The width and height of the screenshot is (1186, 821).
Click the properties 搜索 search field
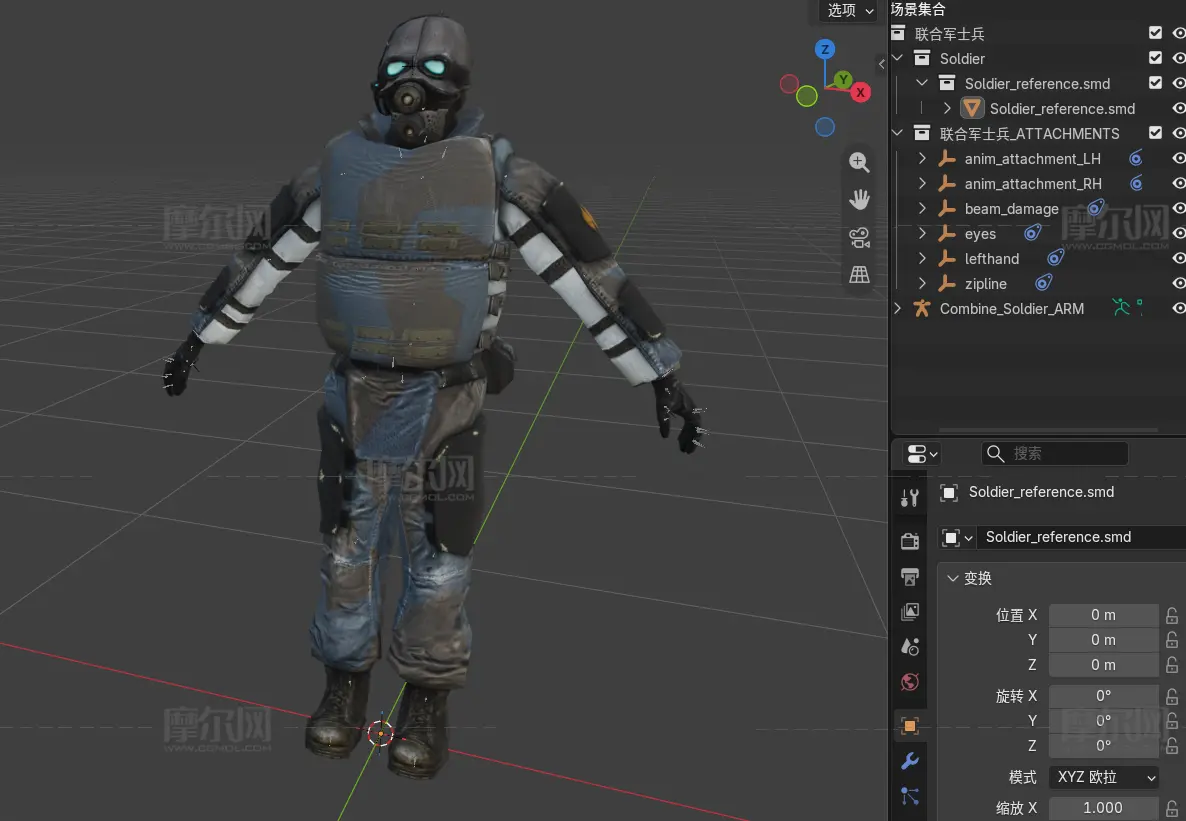coord(1054,453)
